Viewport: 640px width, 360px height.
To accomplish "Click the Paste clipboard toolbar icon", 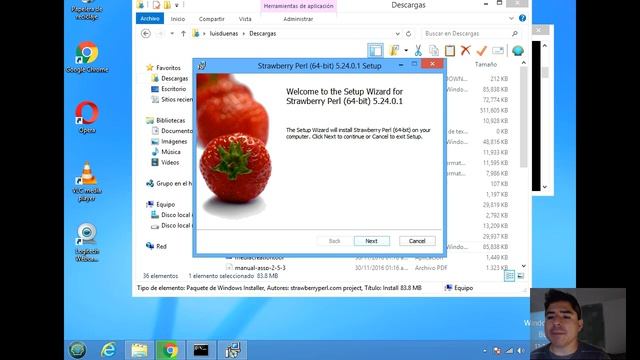I will [450, 51].
